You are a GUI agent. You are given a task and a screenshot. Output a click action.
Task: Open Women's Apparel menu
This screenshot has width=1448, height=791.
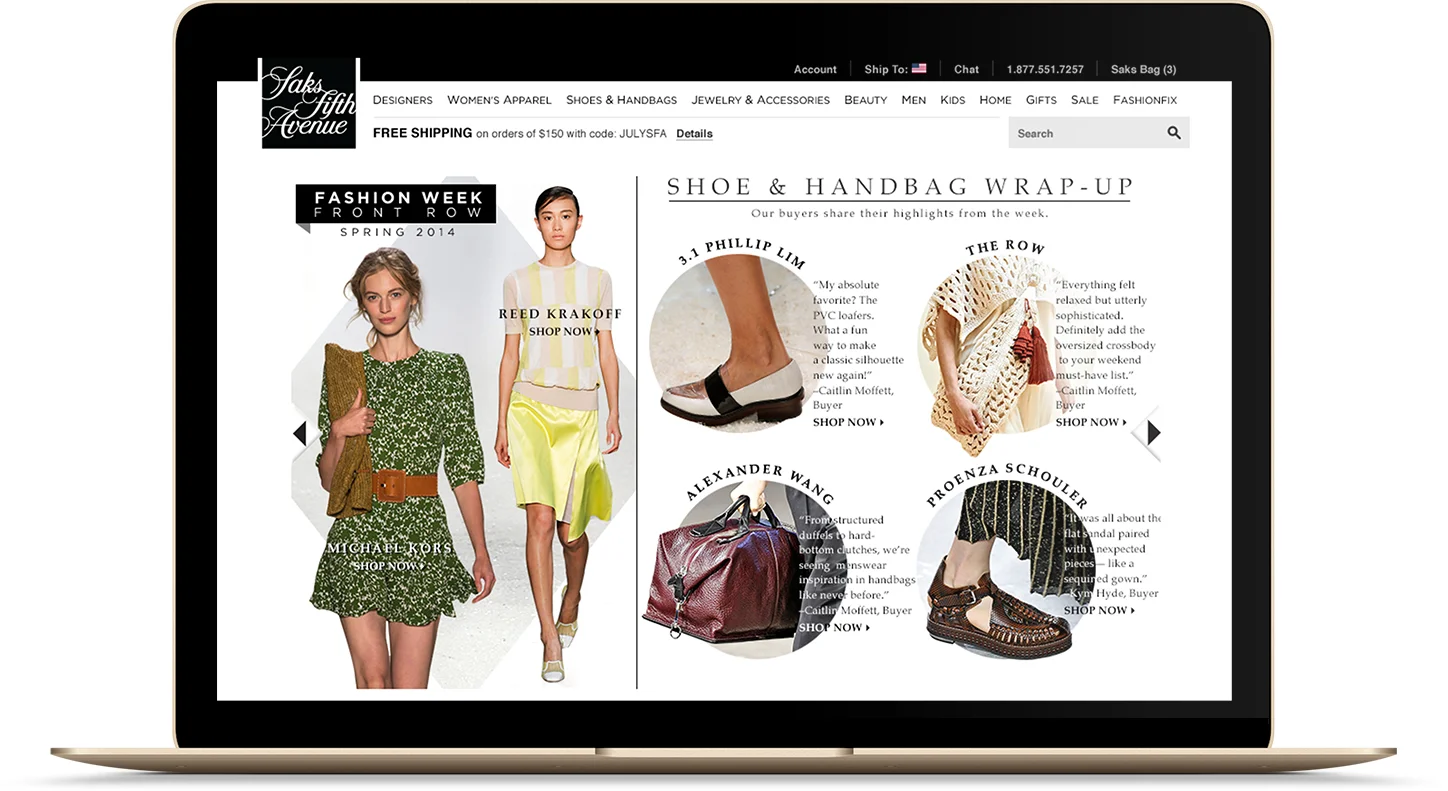pos(499,100)
